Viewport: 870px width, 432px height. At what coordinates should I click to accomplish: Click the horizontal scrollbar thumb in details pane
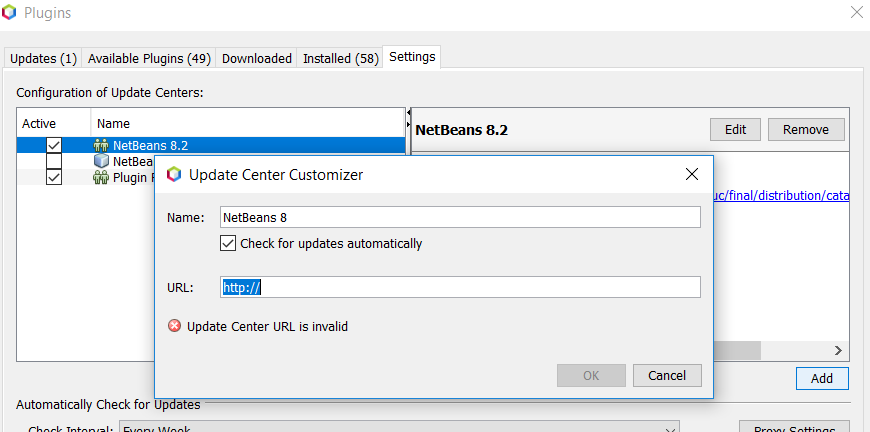point(737,350)
